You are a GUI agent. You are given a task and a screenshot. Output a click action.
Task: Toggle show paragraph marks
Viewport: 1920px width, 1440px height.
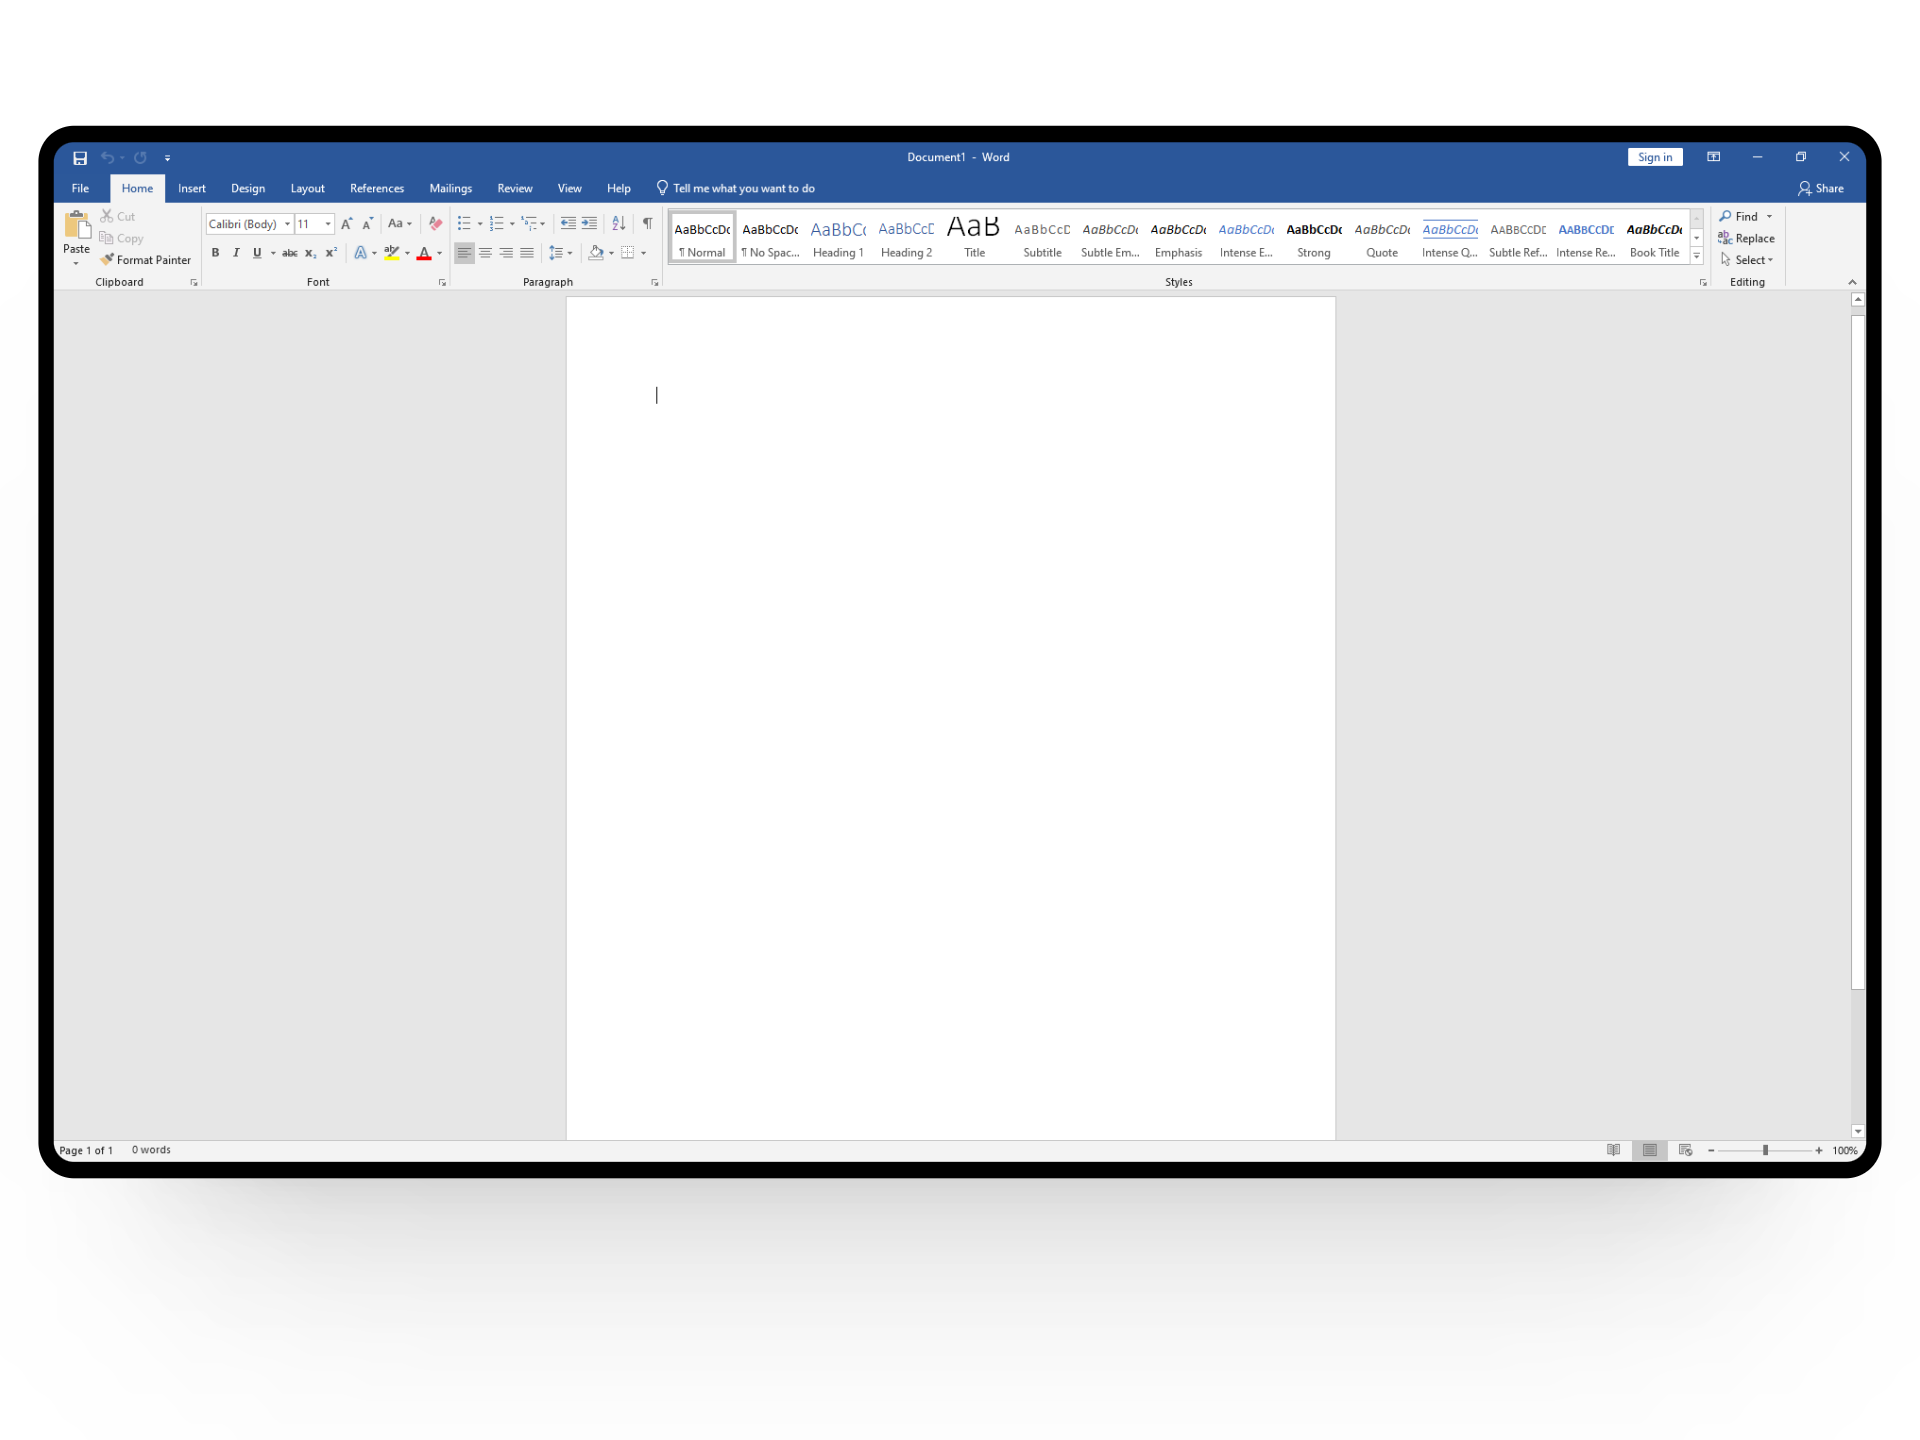[647, 224]
